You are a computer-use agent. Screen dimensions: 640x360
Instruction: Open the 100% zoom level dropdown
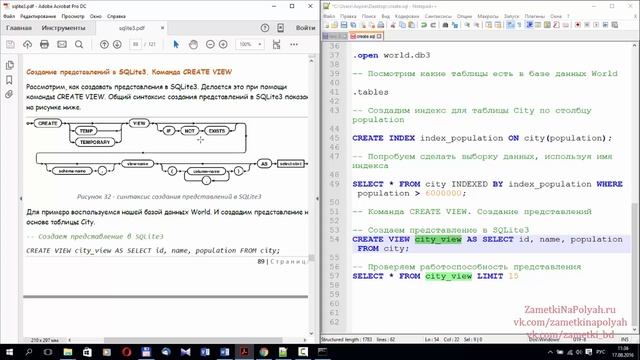tap(250, 44)
